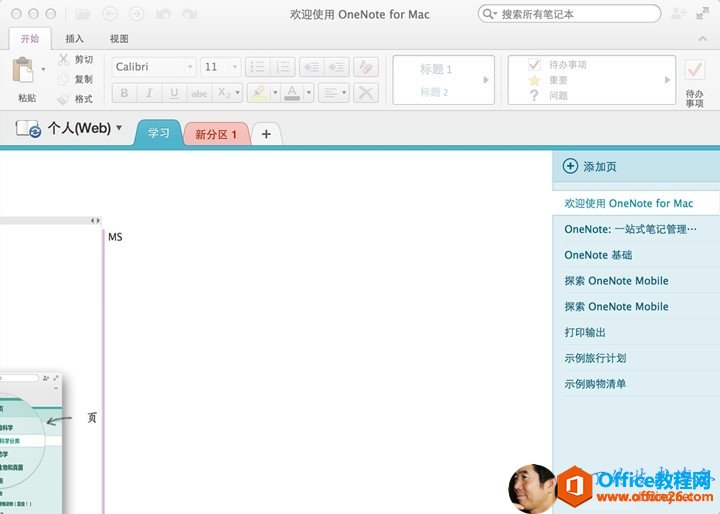The width and height of the screenshot is (720, 514).
Task: Toggle bold with the B button
Action: click(x=124, y=93)
